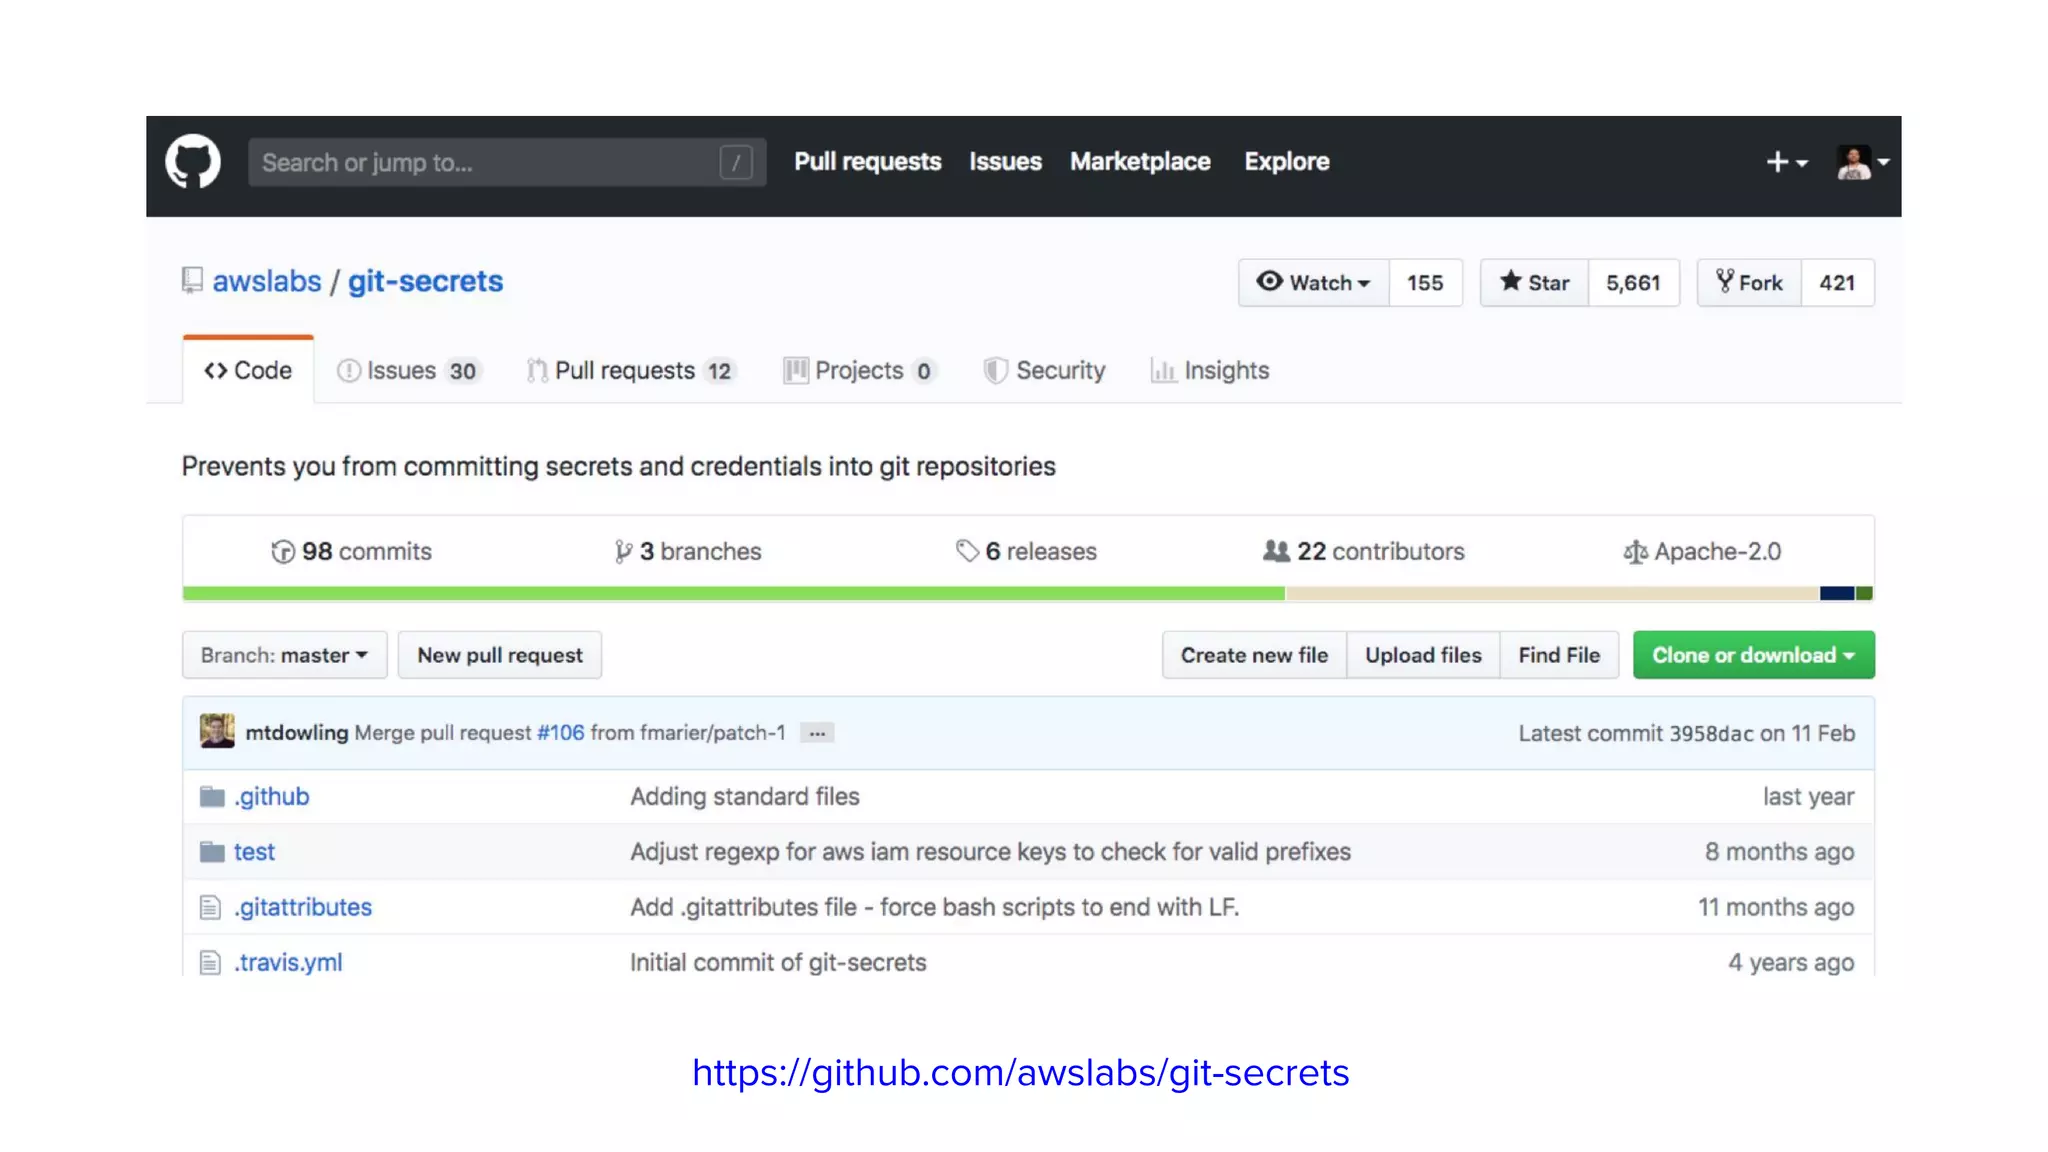Focus the Search or jump to field

coord(507,162)
